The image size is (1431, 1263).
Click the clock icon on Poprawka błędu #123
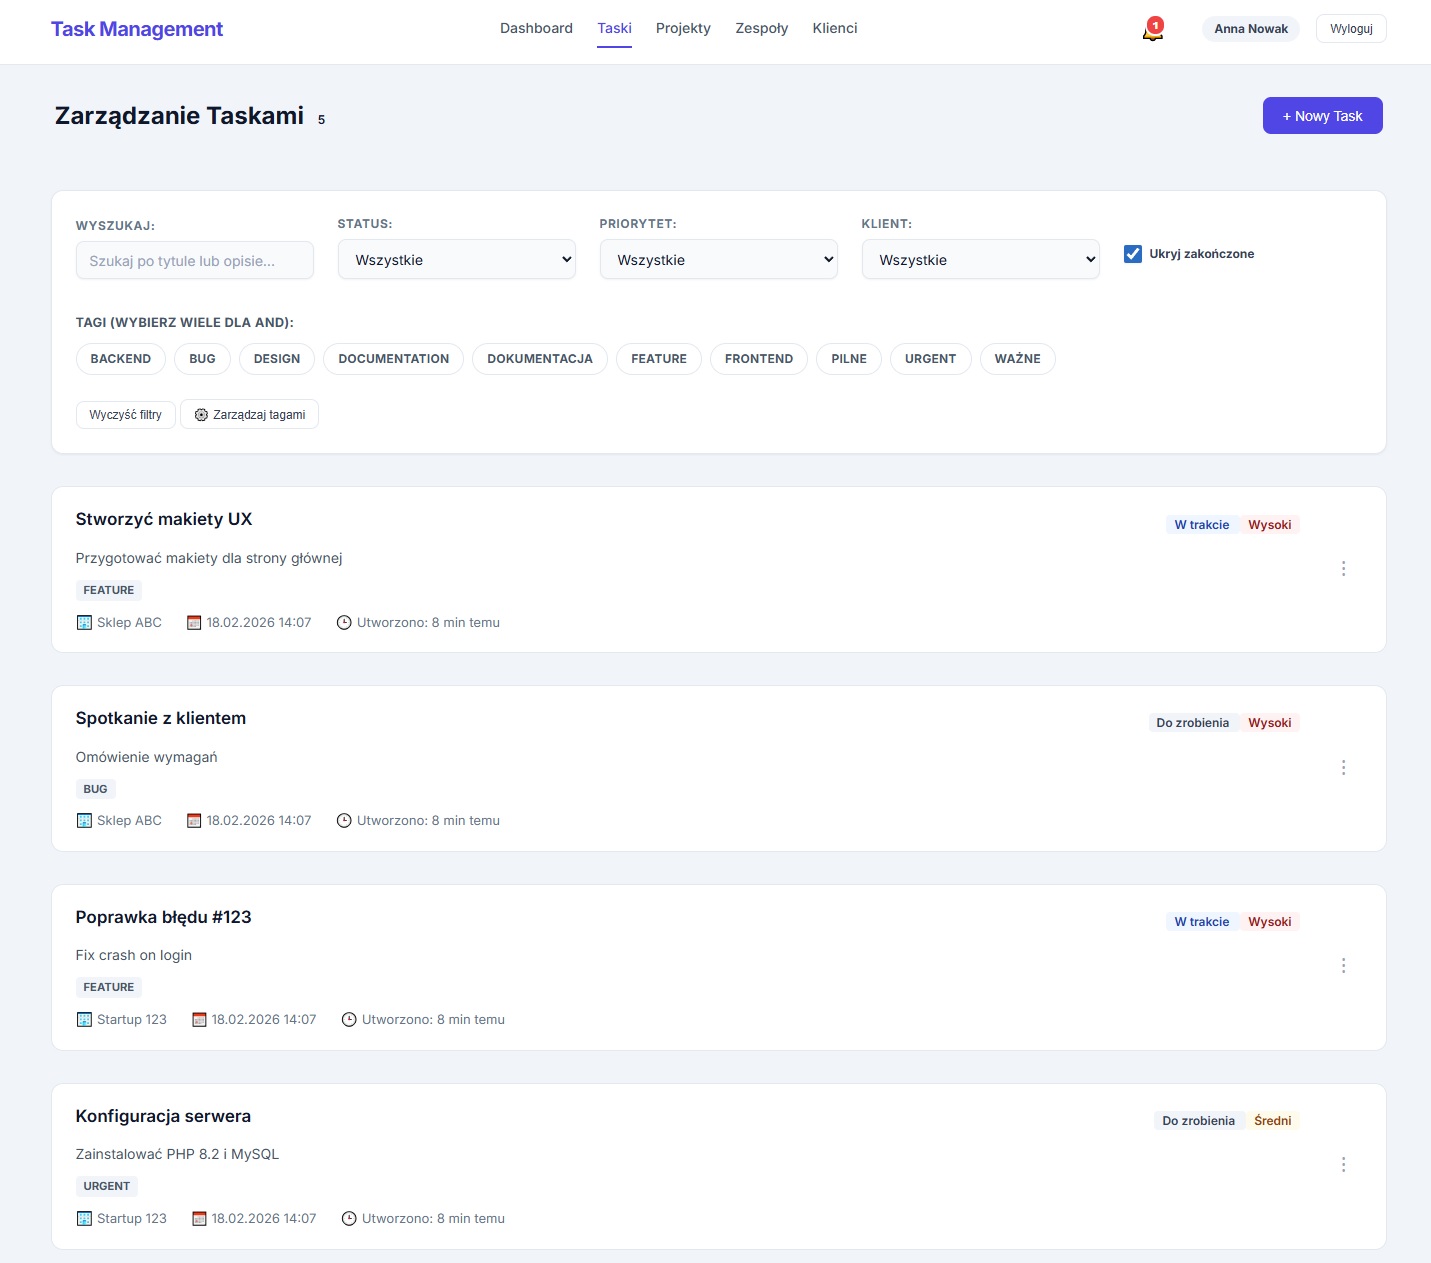[x=349, y=1020]
